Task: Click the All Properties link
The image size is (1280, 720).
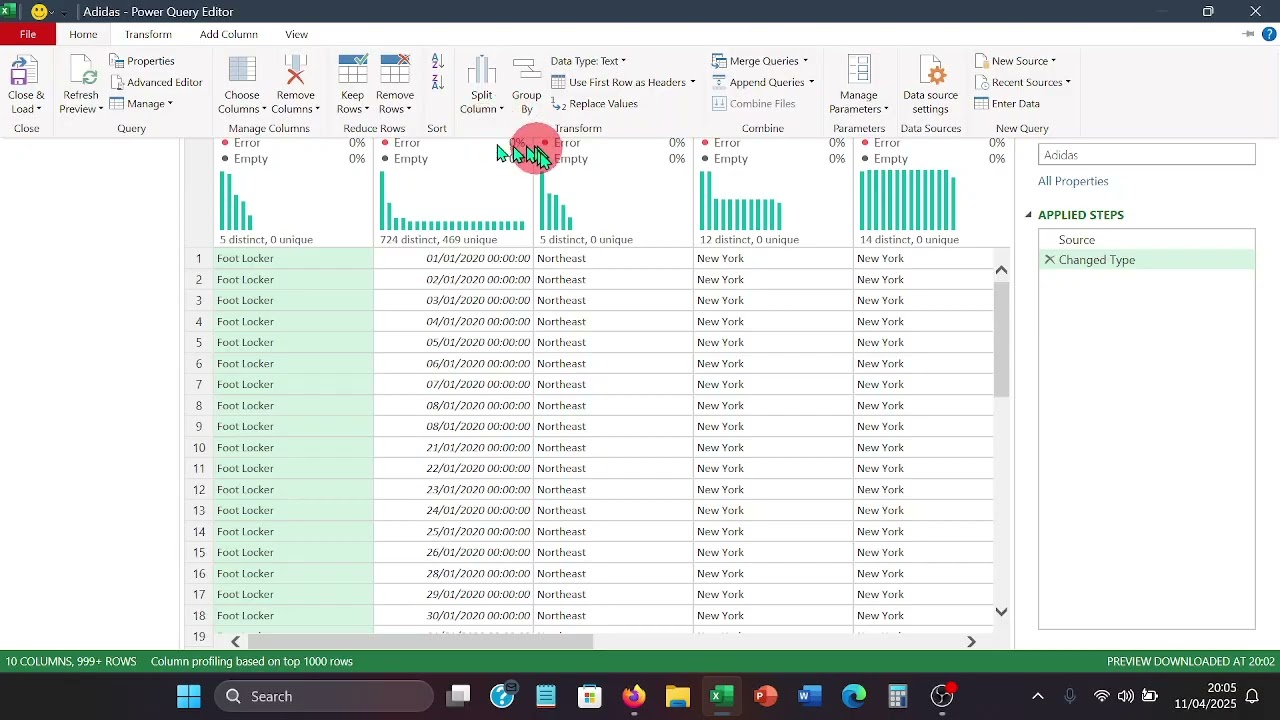Action: pyautogui.click(x=1073, y=181)
